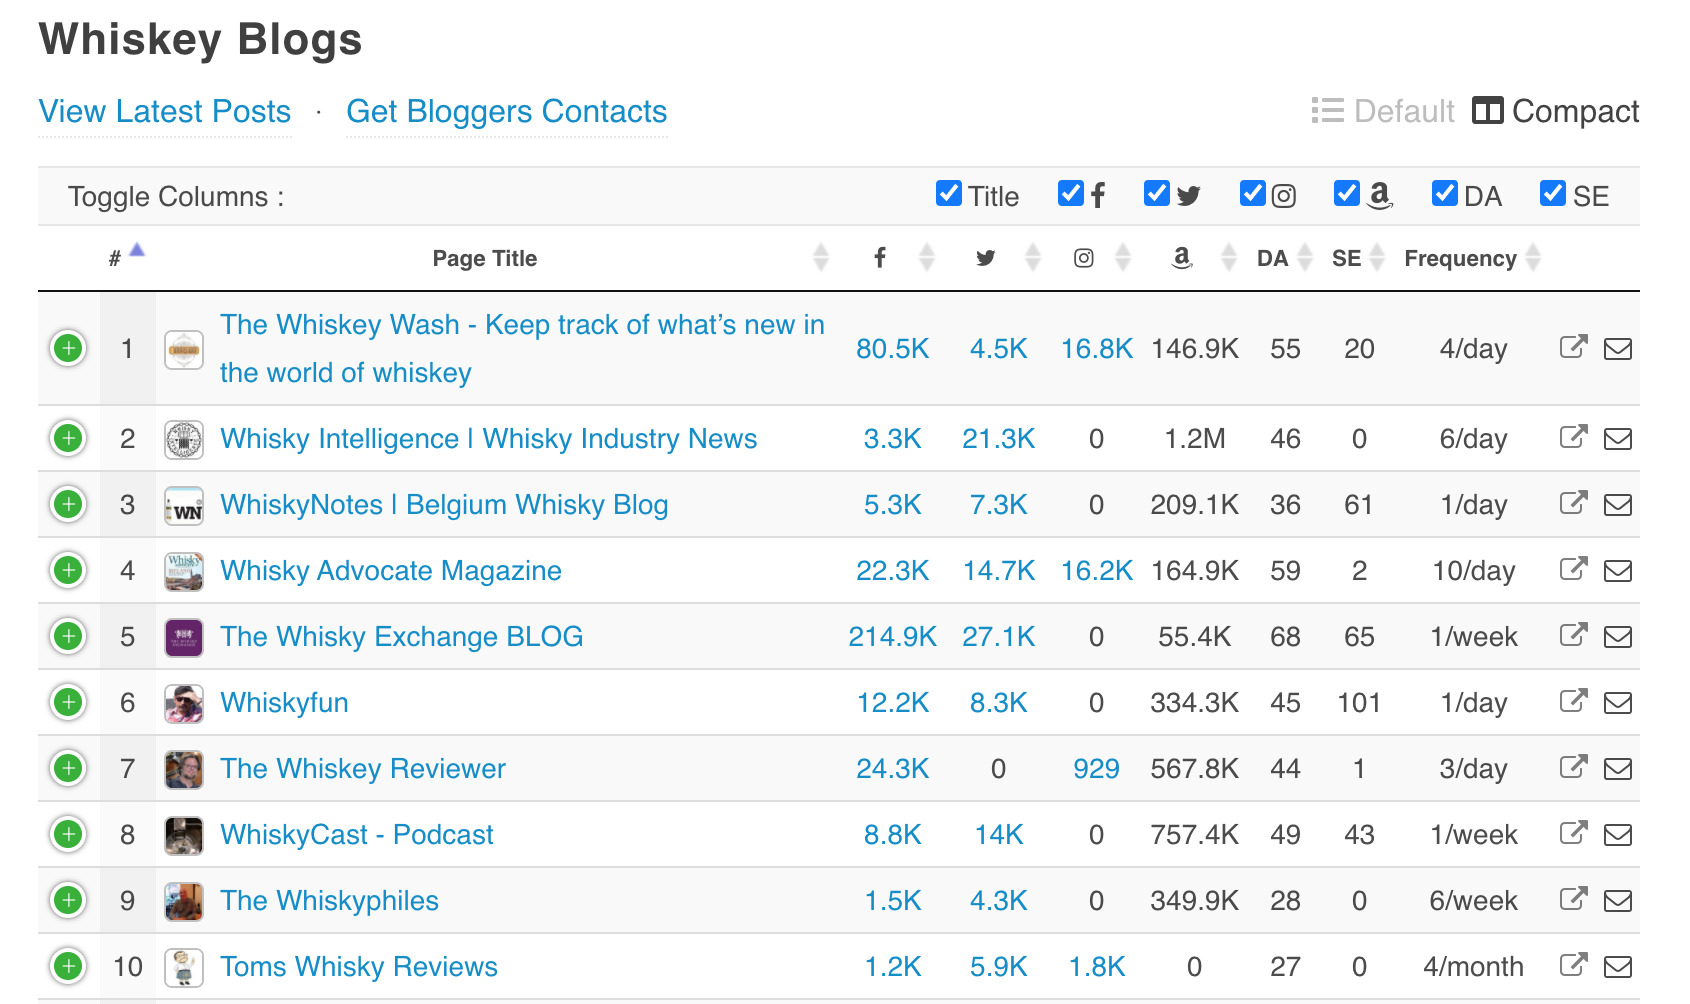Sort by Alexa rank column header
This screenshot has width=1690, height=1004.
[x=1181, y=258]
